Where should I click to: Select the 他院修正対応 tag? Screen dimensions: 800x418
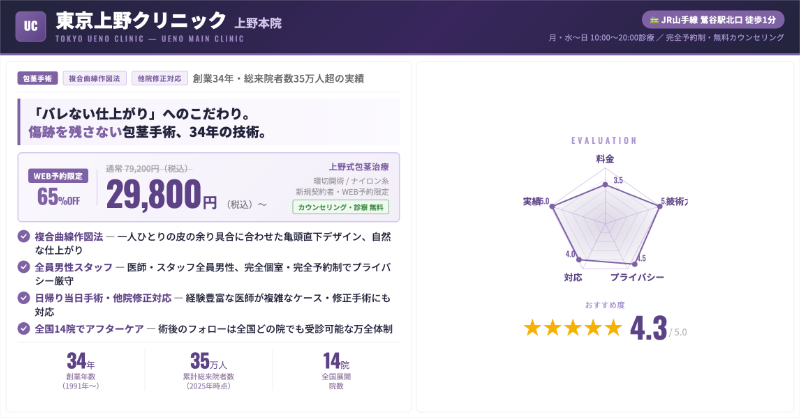(x=158, y=78)
